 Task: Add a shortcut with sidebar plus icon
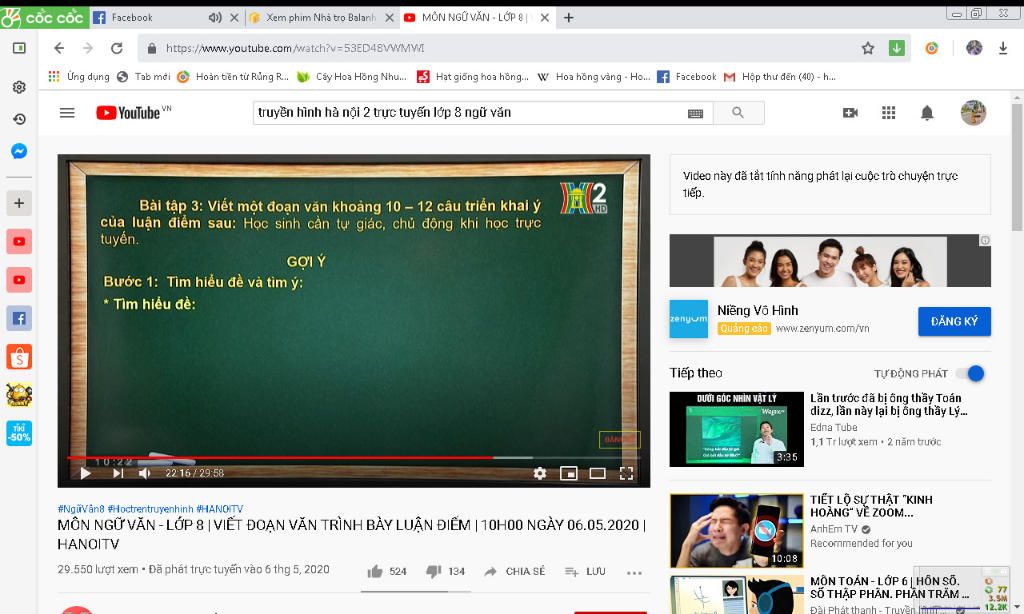(x=20, y=203)
